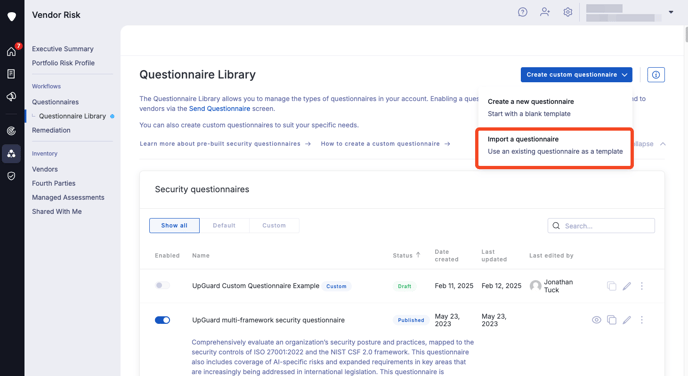Click the search magnifier icon
The width and height of the screenshot is (688, 376).
(x=556, y=226)
